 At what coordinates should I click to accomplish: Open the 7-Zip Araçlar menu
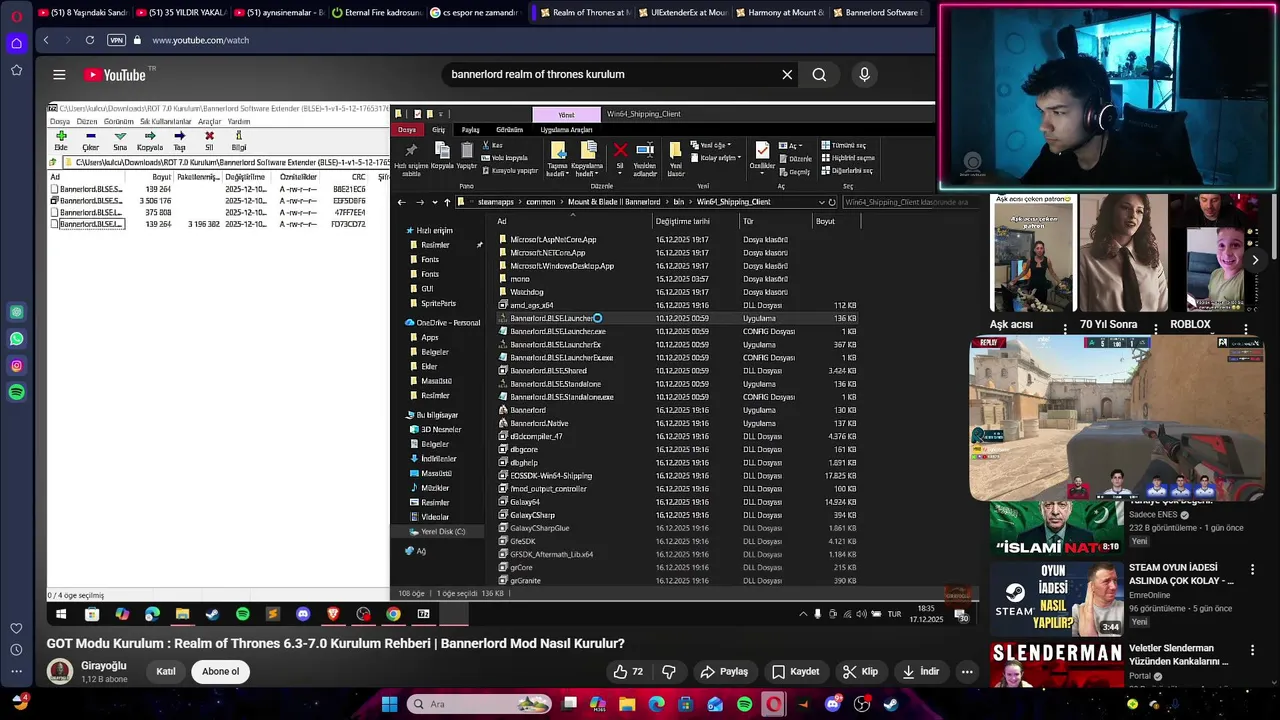pyautogui.click(x=209, y=122)
